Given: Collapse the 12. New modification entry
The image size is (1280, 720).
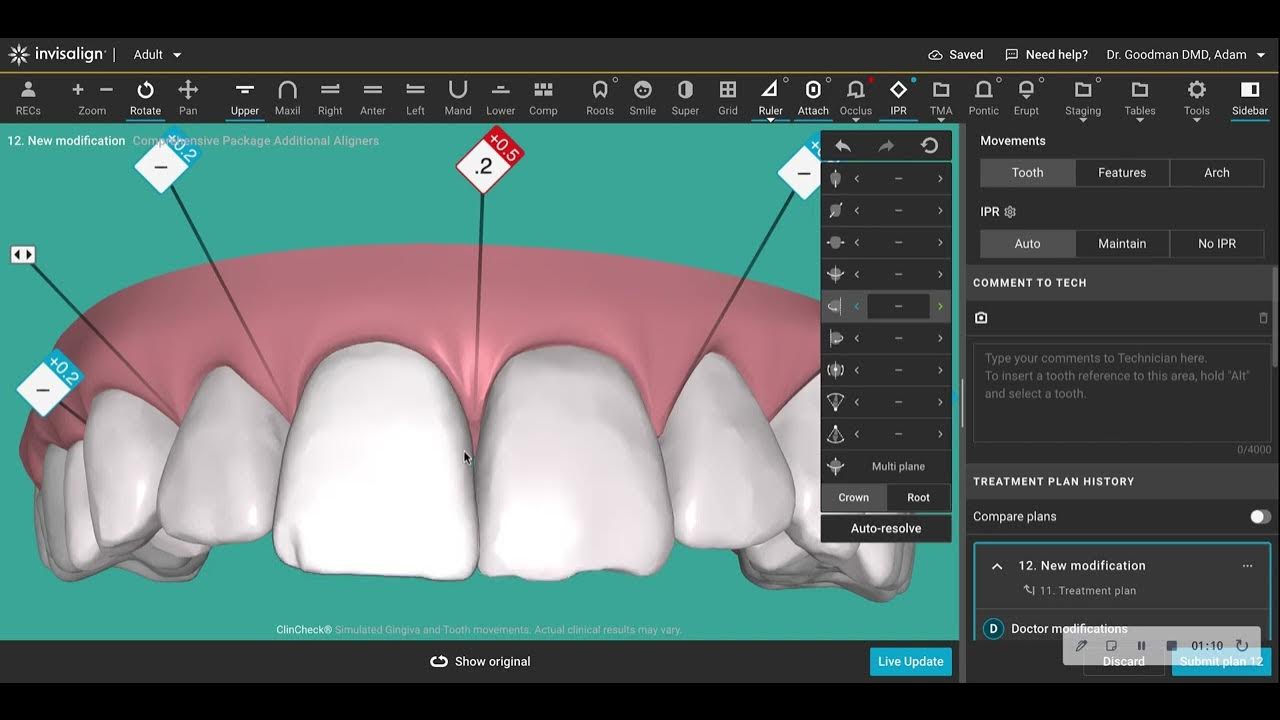Looking at the screenshot, I should click(x=997, y=566).
